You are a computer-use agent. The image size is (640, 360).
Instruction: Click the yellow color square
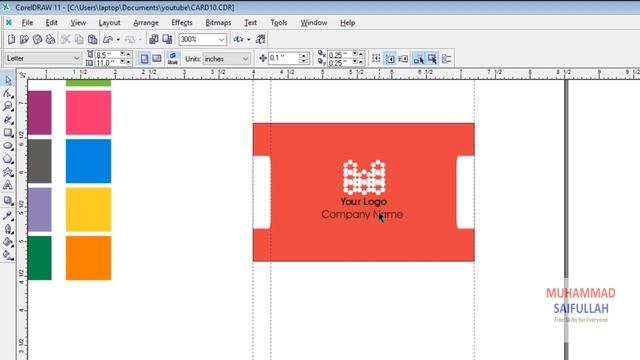tap(88, 209)
